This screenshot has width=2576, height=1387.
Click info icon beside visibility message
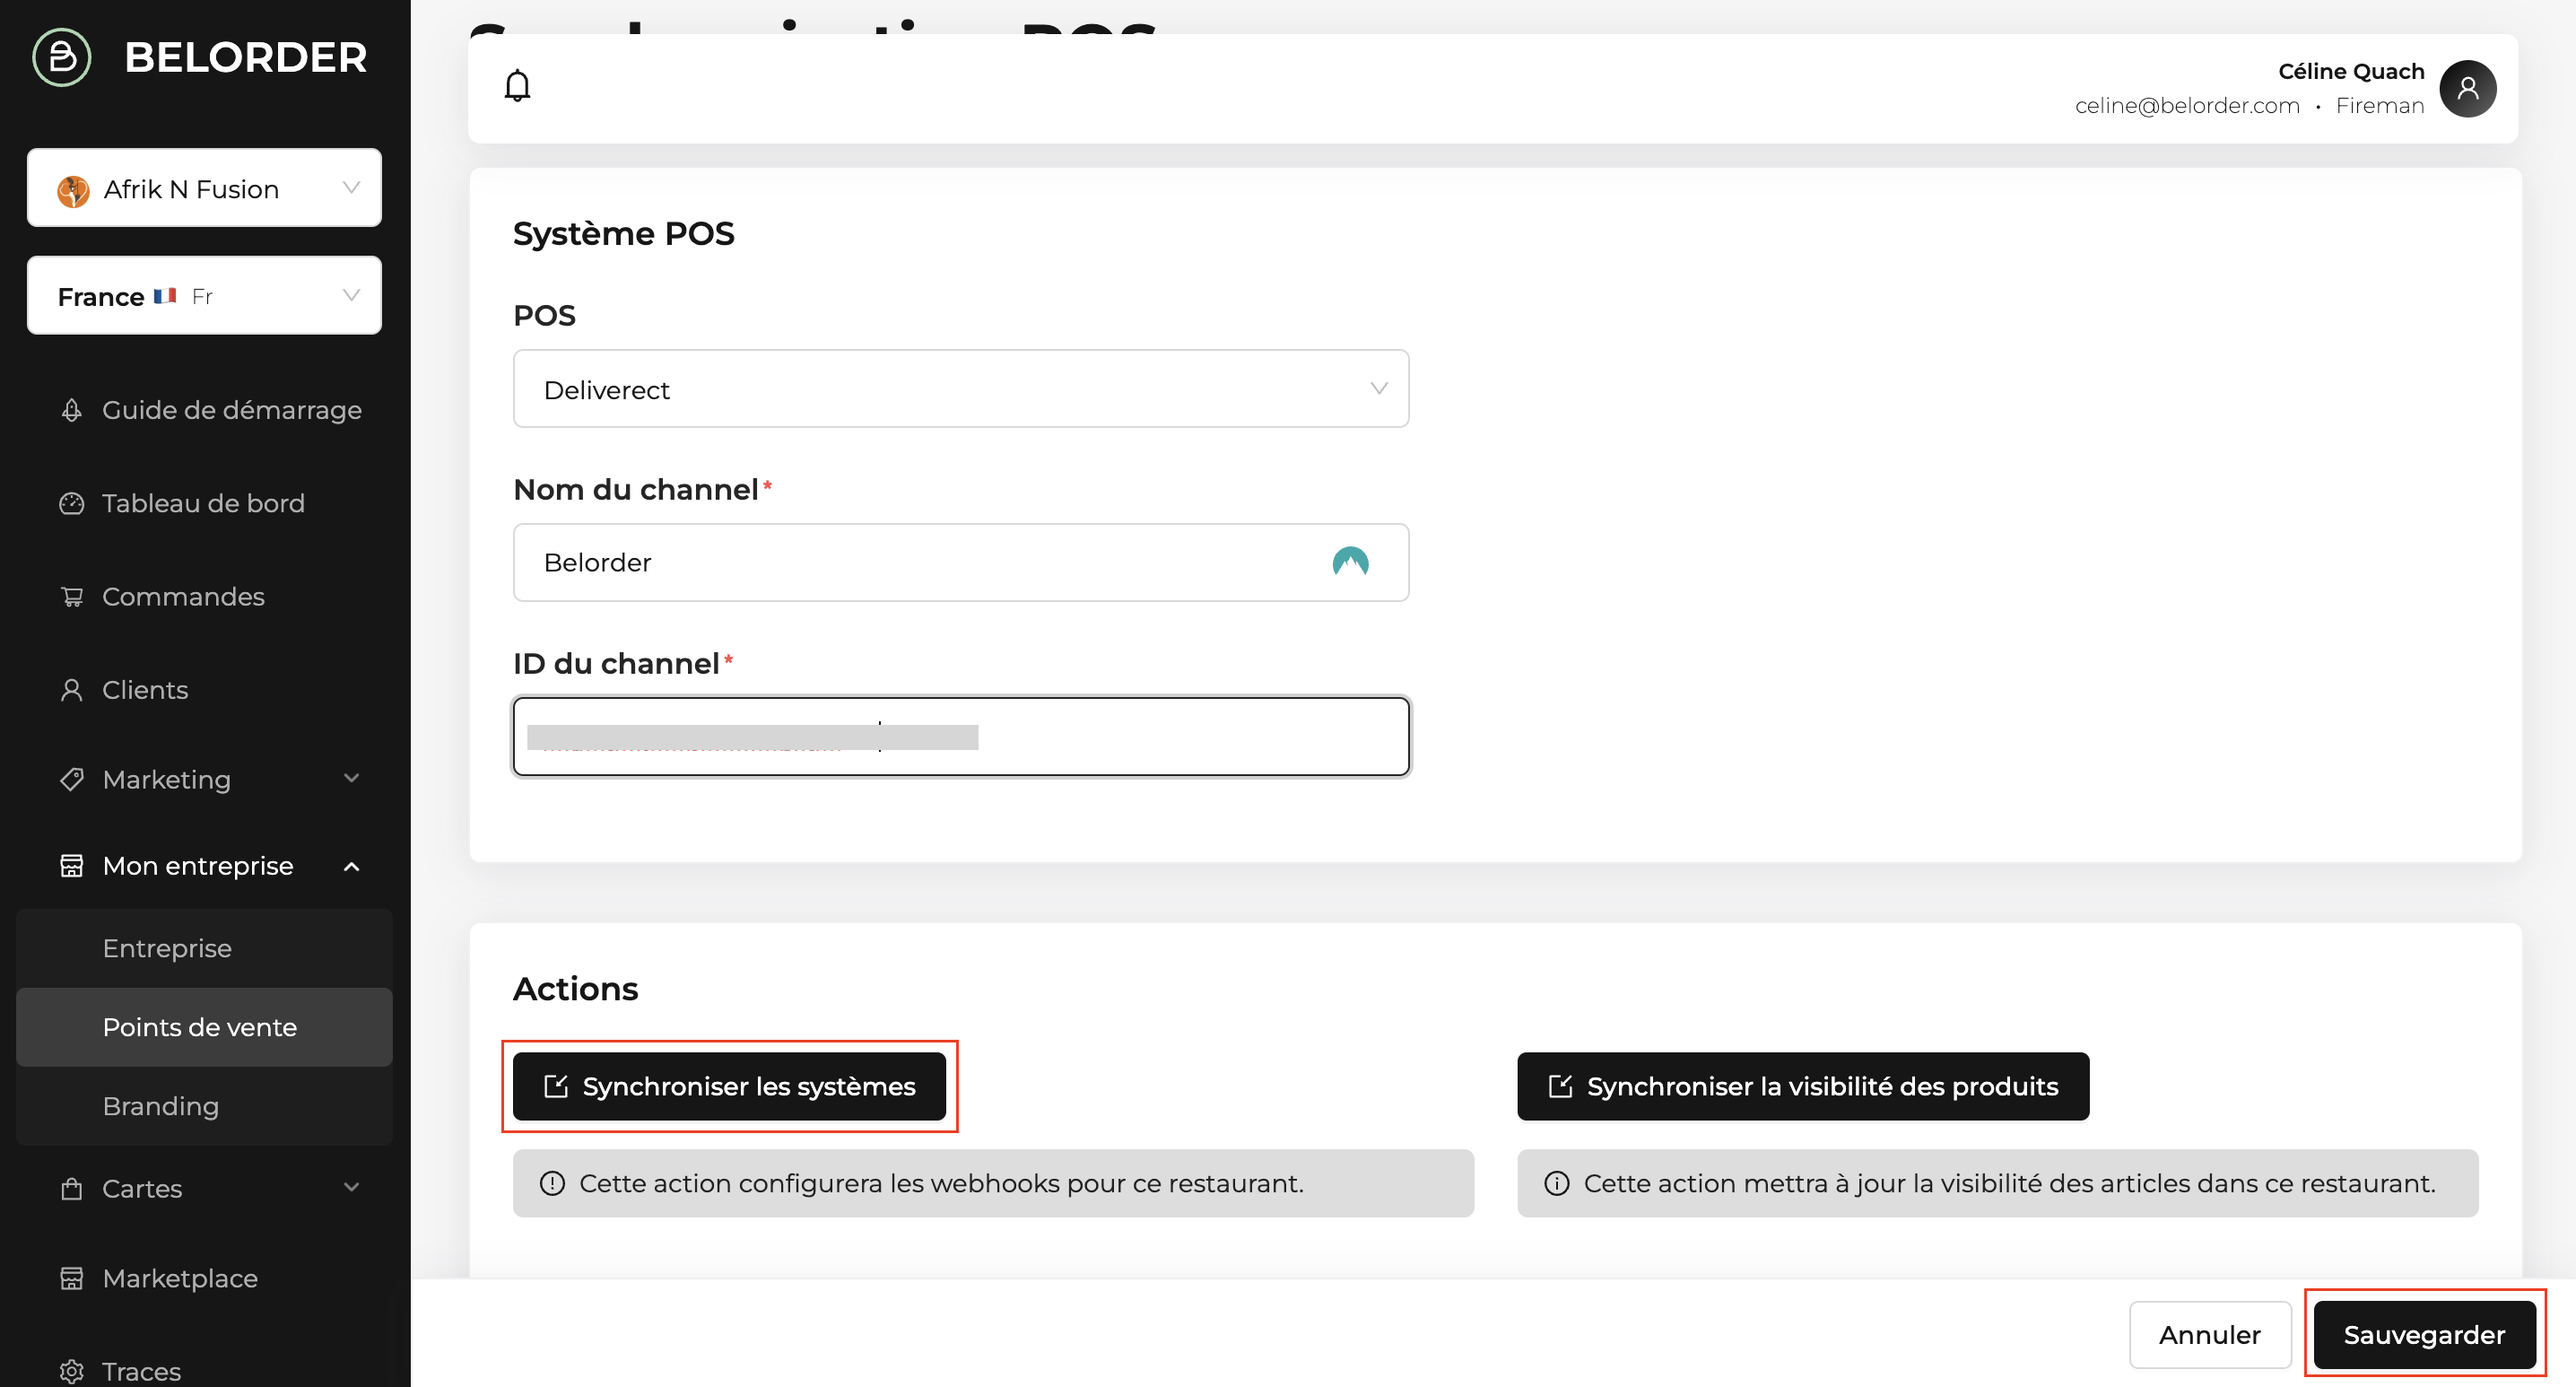tap(1557, 1183)
